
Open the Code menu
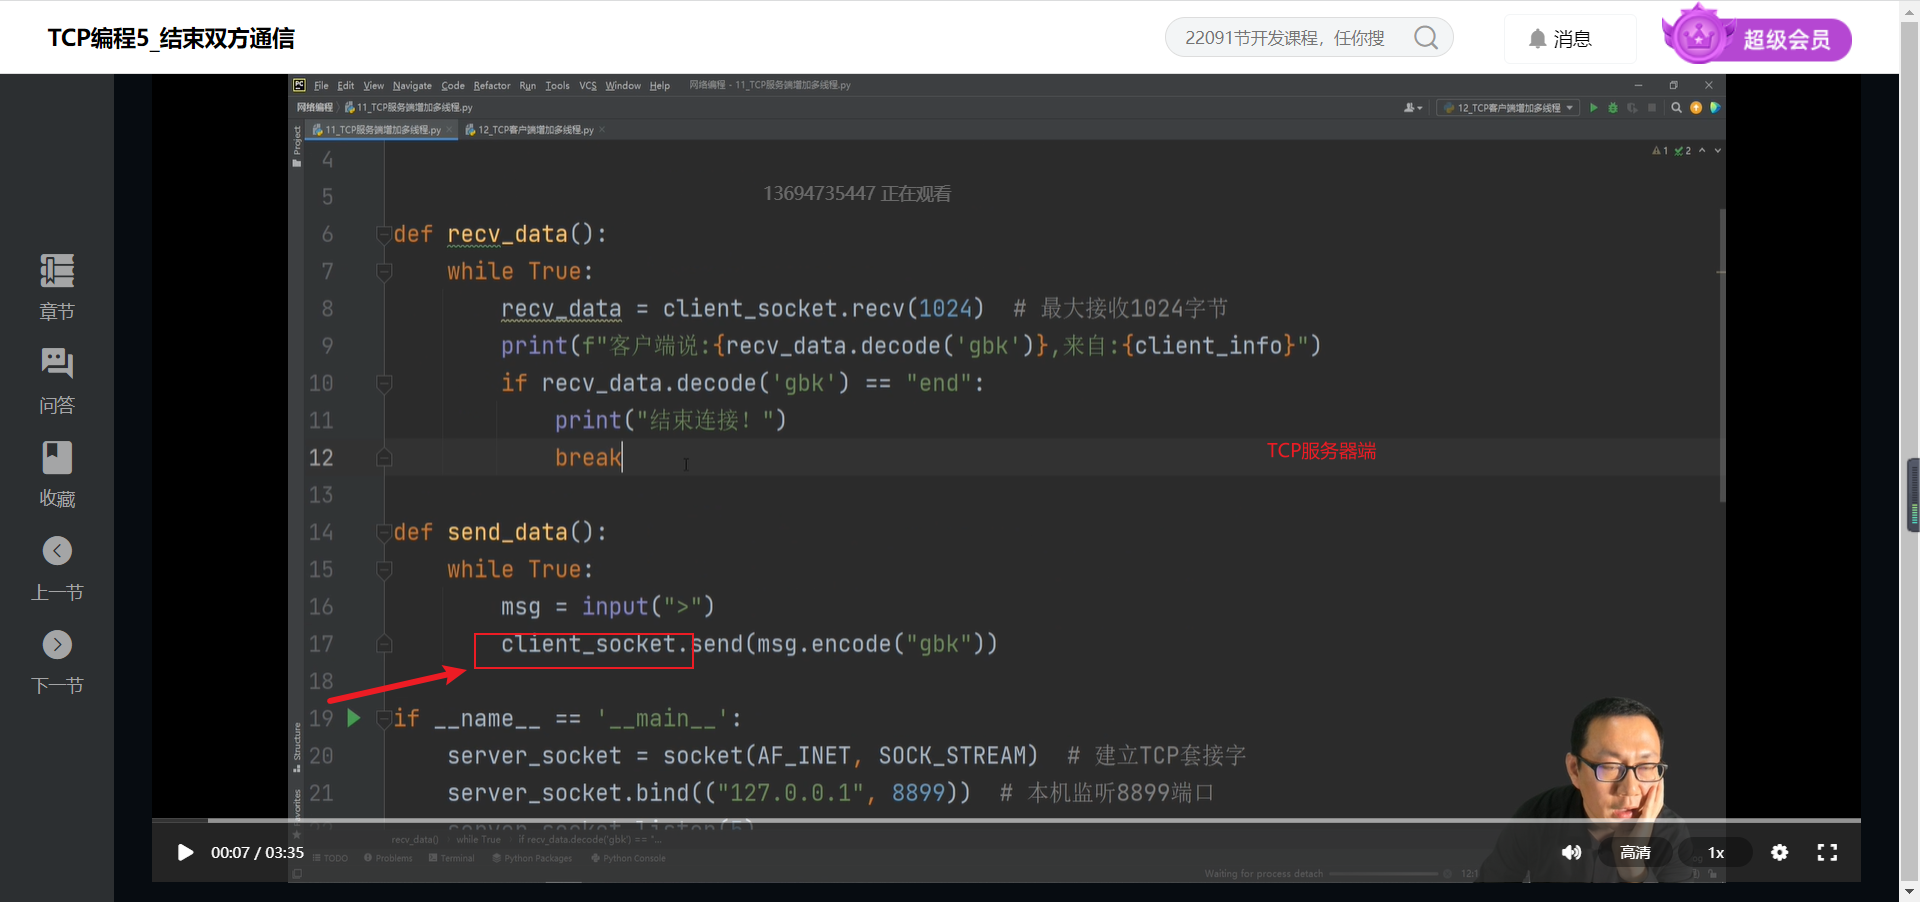point(453,86)
